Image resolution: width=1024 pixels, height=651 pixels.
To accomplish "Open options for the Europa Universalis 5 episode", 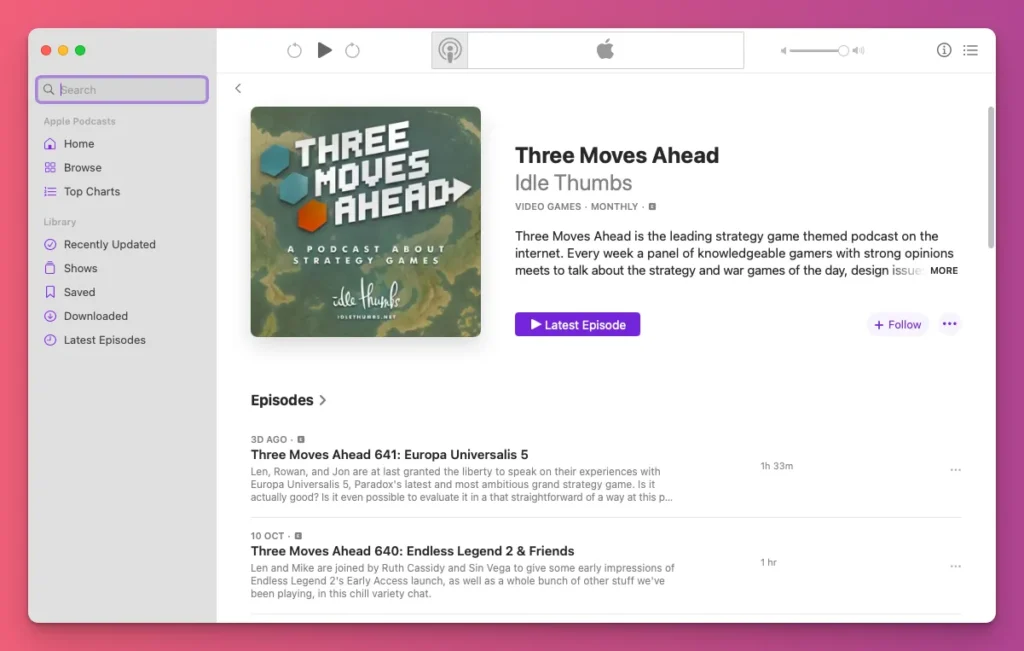I will coord(955,470).
